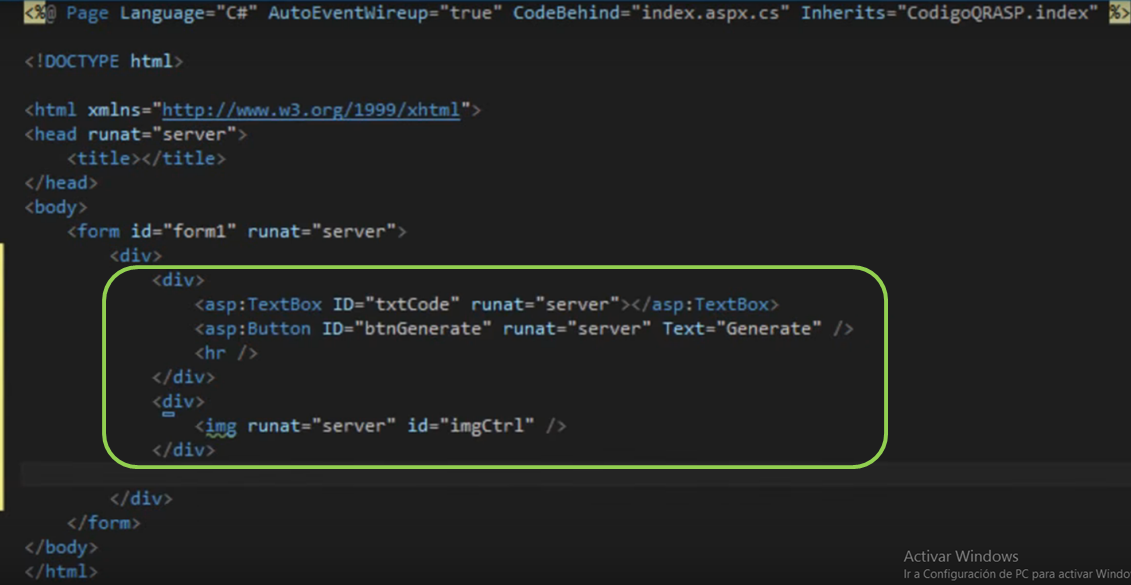
Task: Place cursor inside the empty title element
Action: point(140,157)
